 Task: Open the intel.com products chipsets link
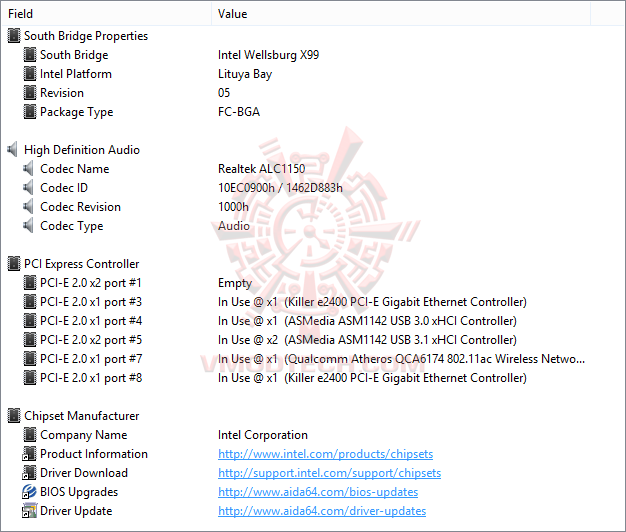pos(325,454)
